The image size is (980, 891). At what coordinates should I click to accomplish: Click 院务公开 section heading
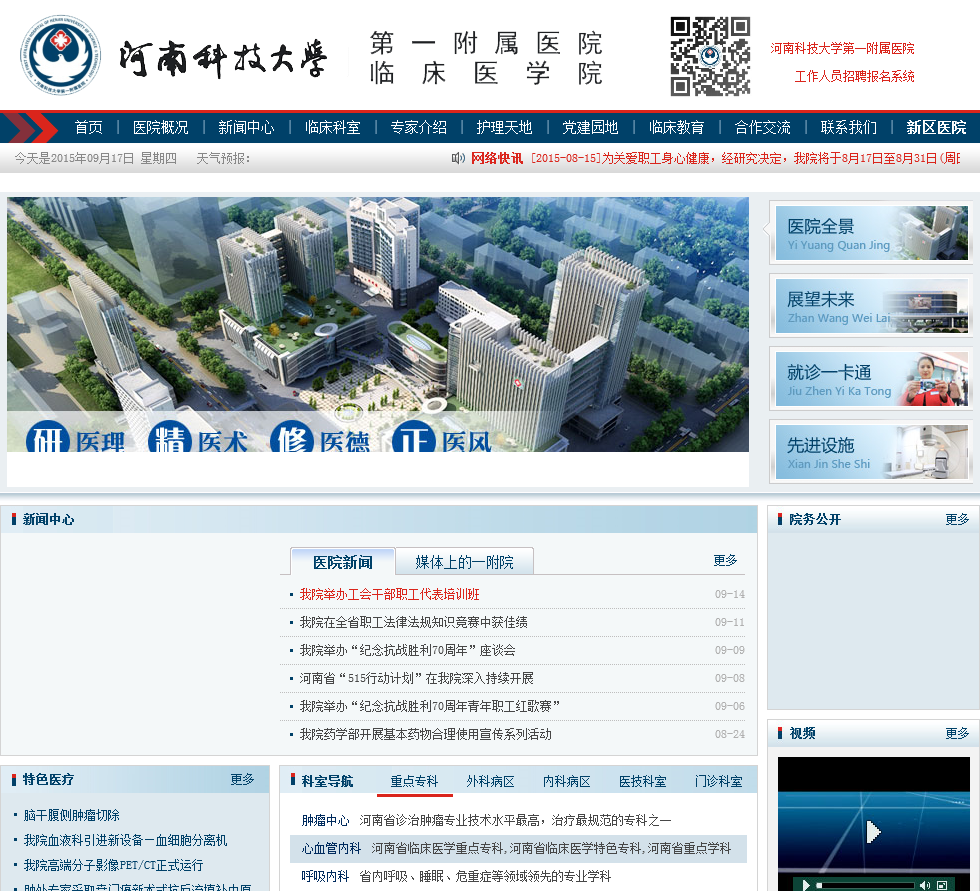click(x=815, y=519)
